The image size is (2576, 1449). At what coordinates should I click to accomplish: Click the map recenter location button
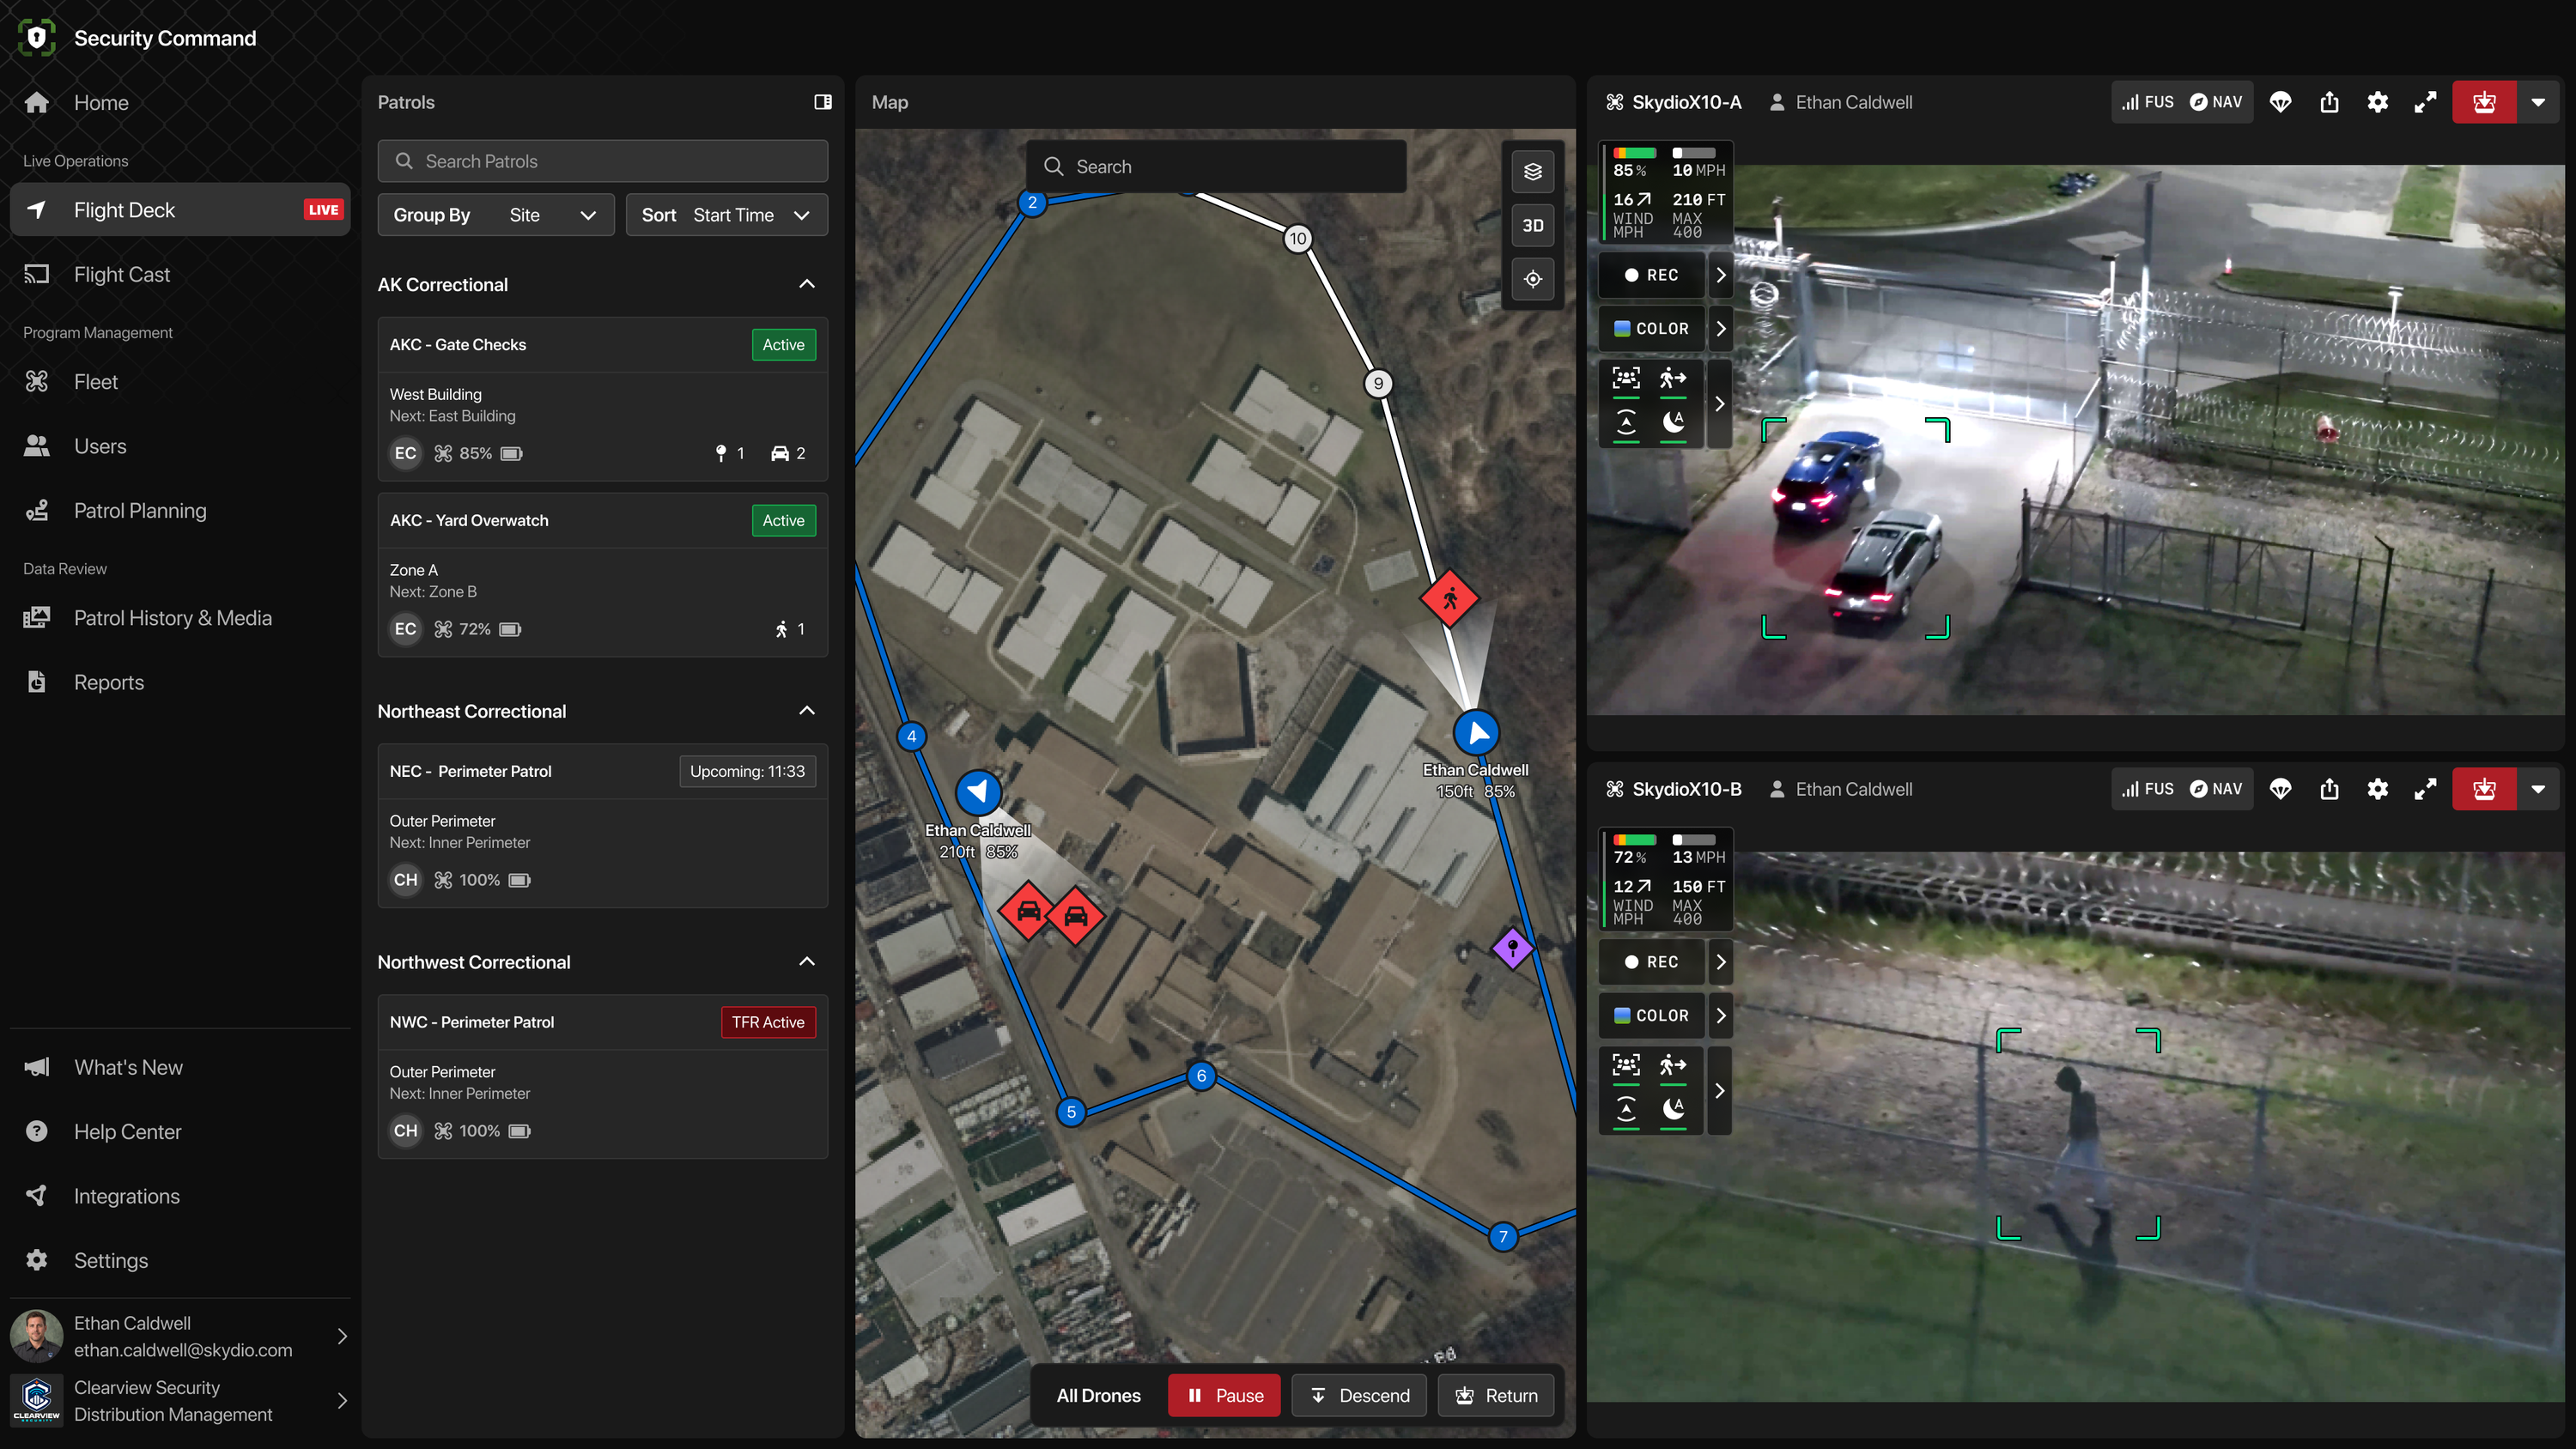click(1532, 279)
